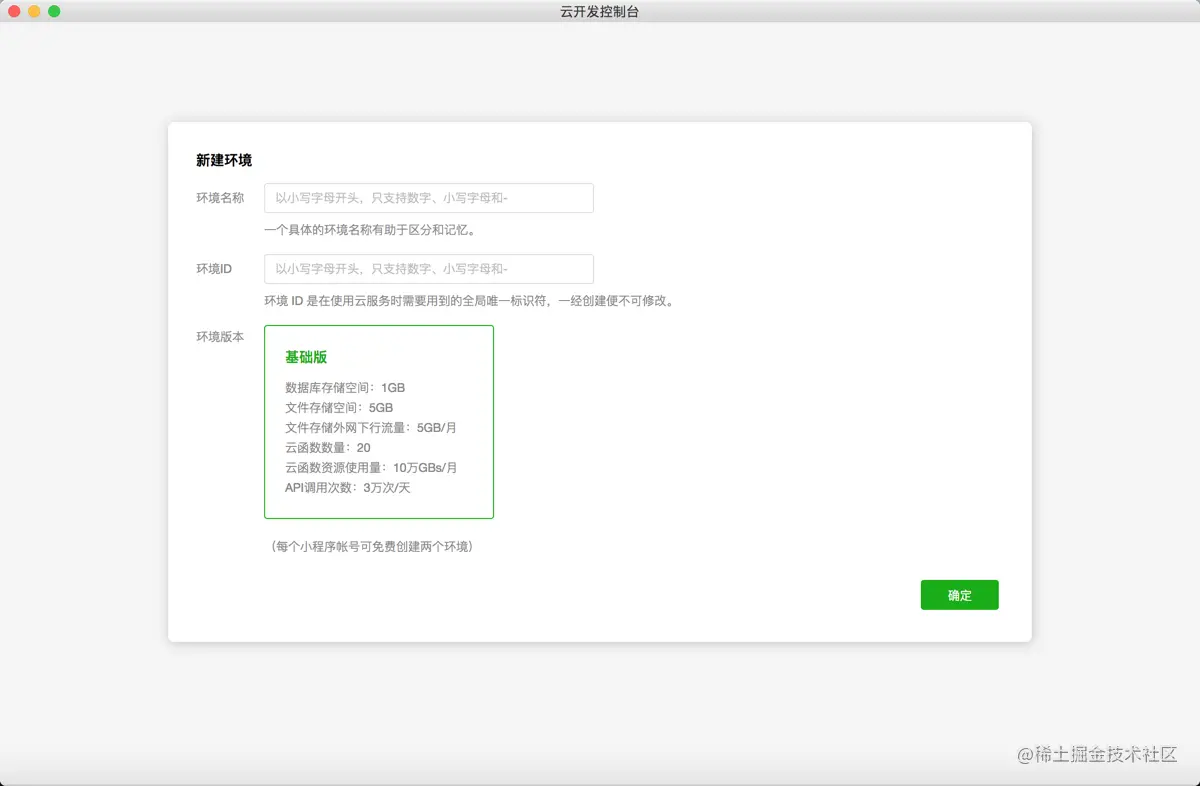Click the 新建环境 heading
Screen dimensions: 1200x786
pos(224,160)
